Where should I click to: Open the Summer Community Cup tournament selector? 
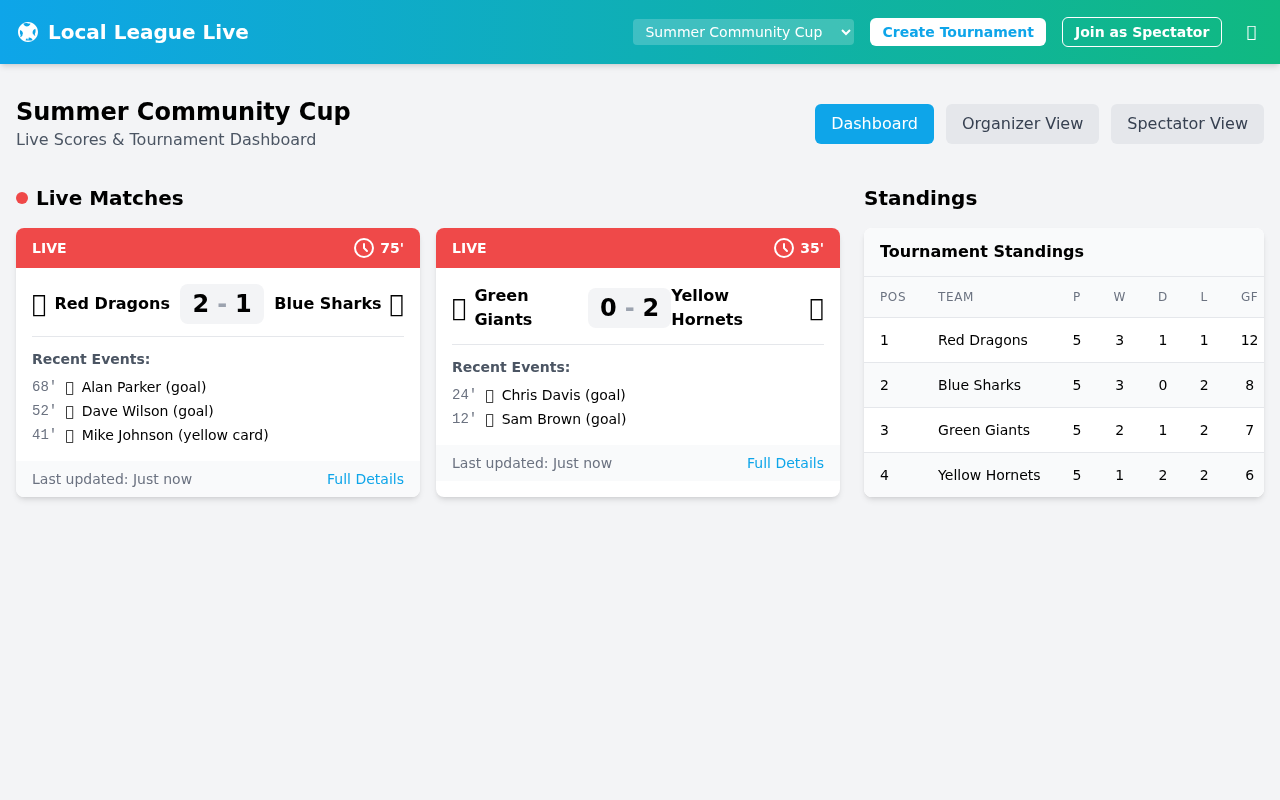click(742, 31)
